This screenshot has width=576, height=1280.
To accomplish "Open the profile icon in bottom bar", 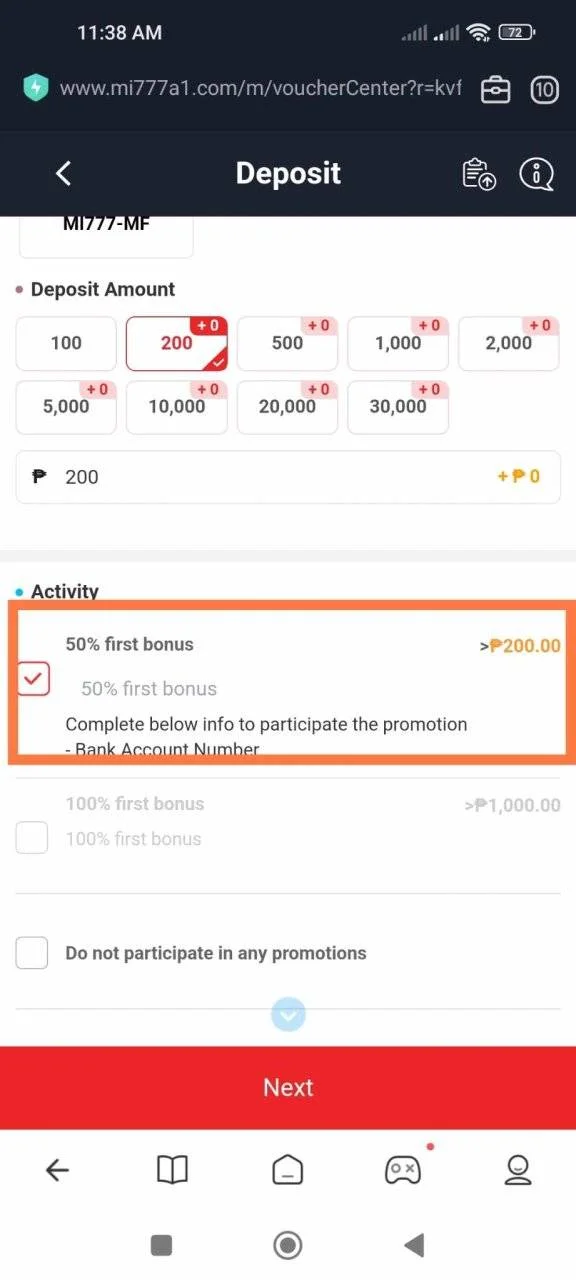I will (x=518, y=1169).
